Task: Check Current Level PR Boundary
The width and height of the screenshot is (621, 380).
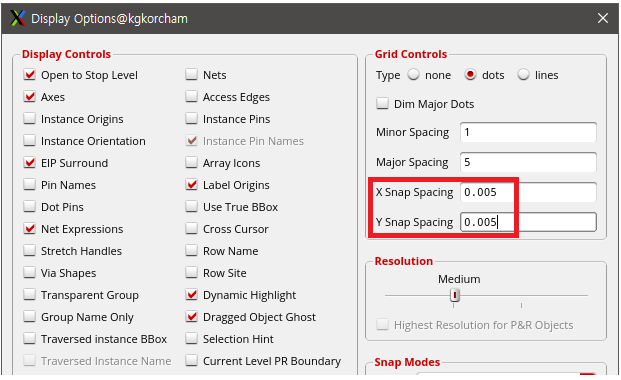Action: [192, 361]
